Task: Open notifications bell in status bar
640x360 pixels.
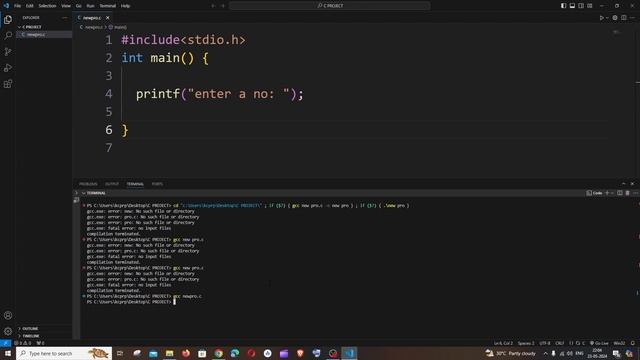Action: click(633, 343)
